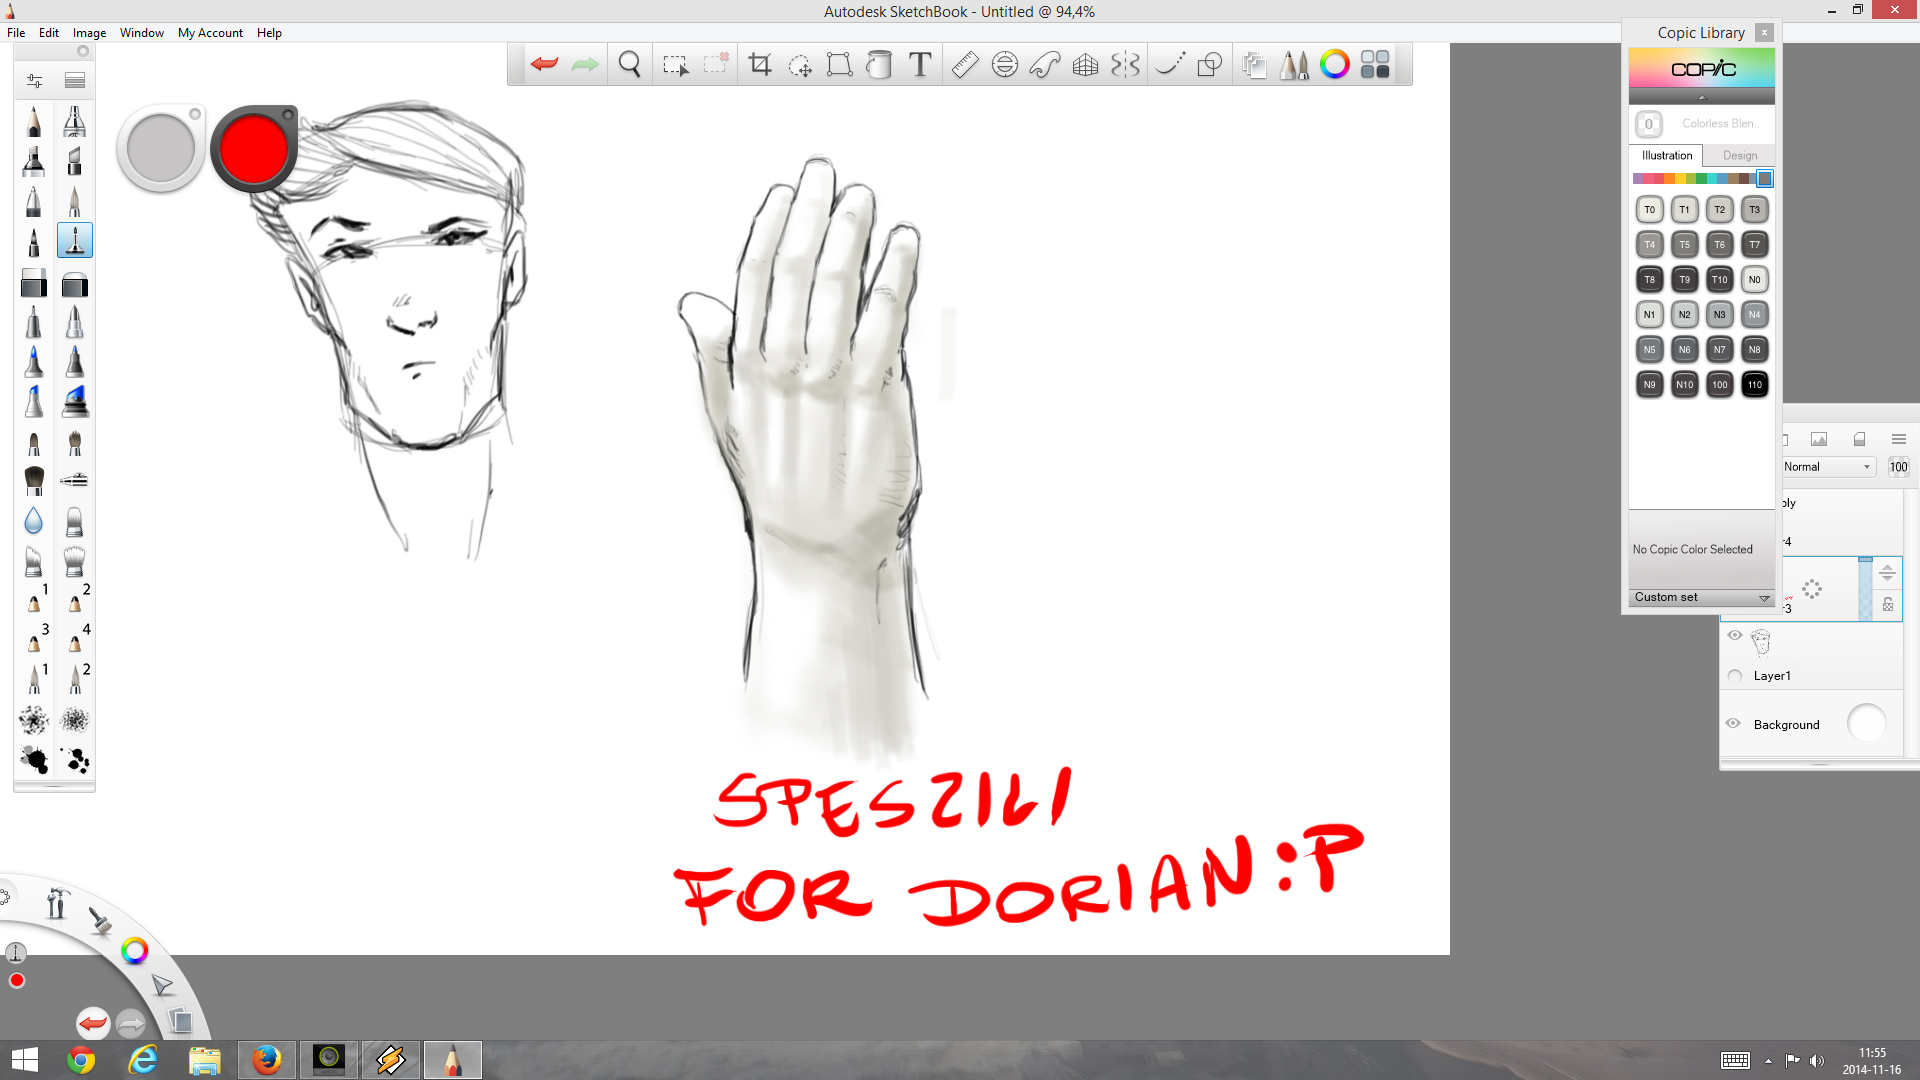This screenshot has width=1920, height=1080.
Task: Toggle the lock transparency on selected layer
Action: [1887, 604]
